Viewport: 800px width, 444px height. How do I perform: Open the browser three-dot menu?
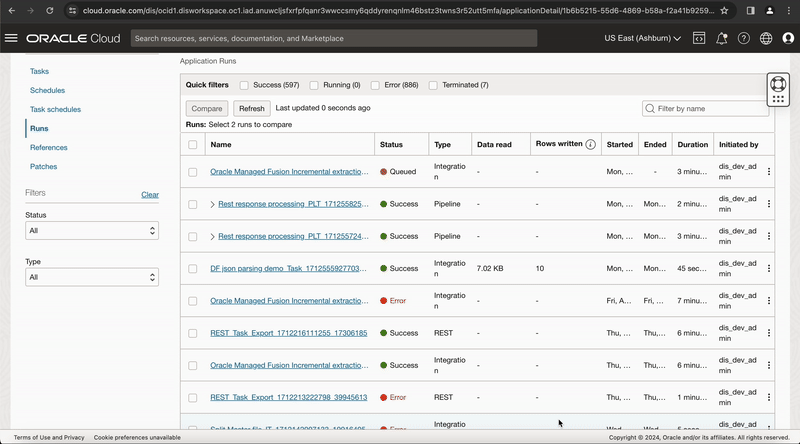pos(789,10)
